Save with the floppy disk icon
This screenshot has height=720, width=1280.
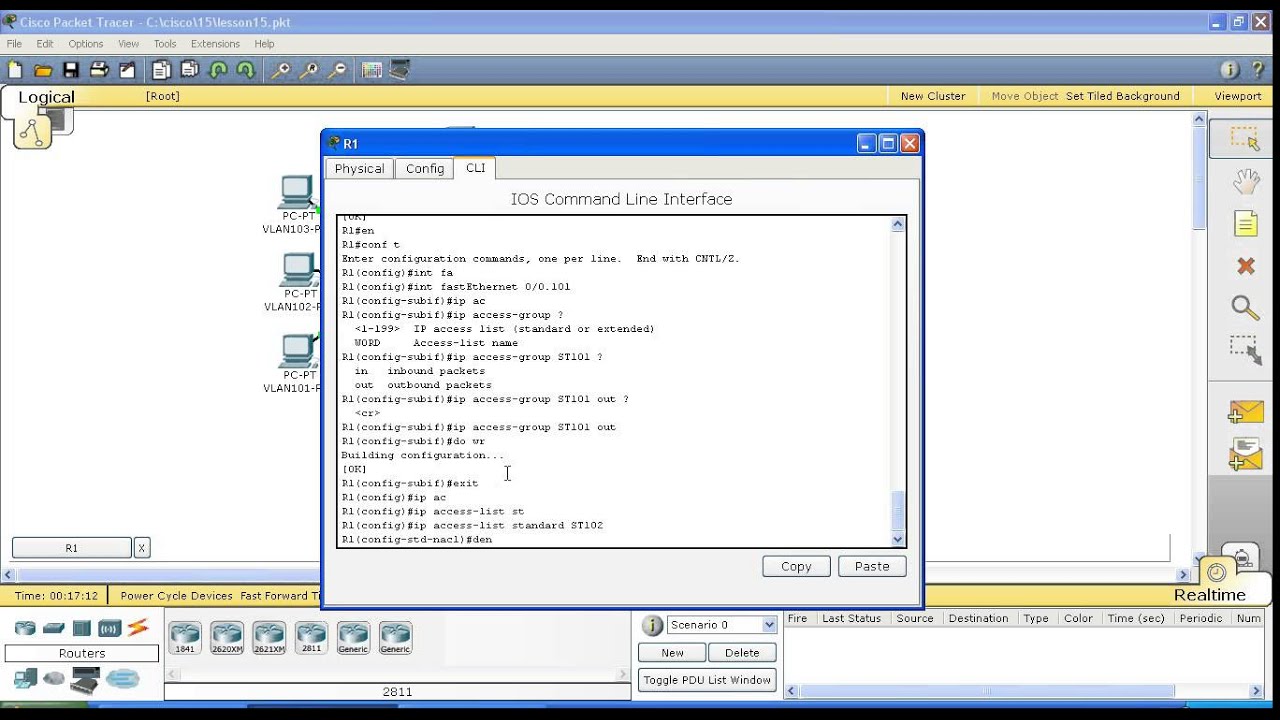click(x=71, y=70)
